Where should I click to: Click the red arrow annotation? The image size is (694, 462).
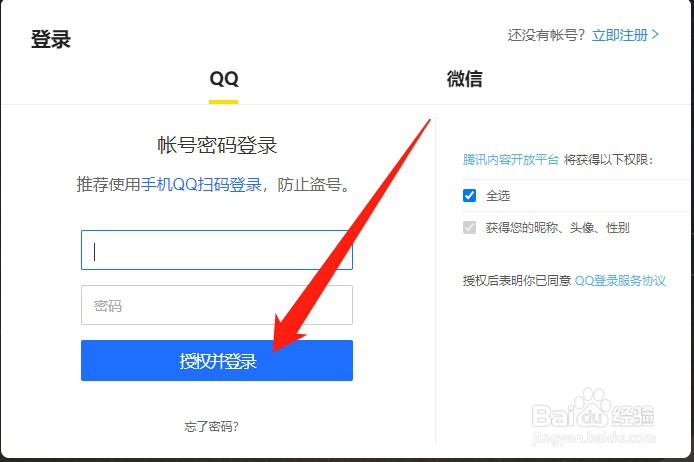[350, 235]
